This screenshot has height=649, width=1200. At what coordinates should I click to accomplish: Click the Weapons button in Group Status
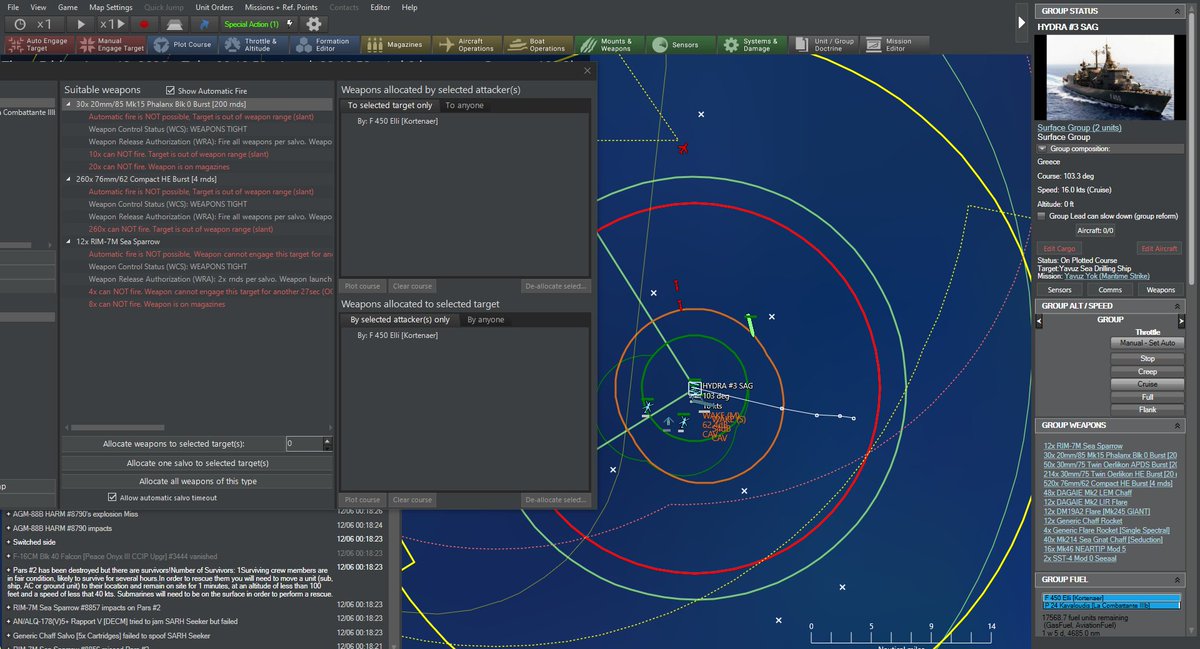(x=1160, y=290)
